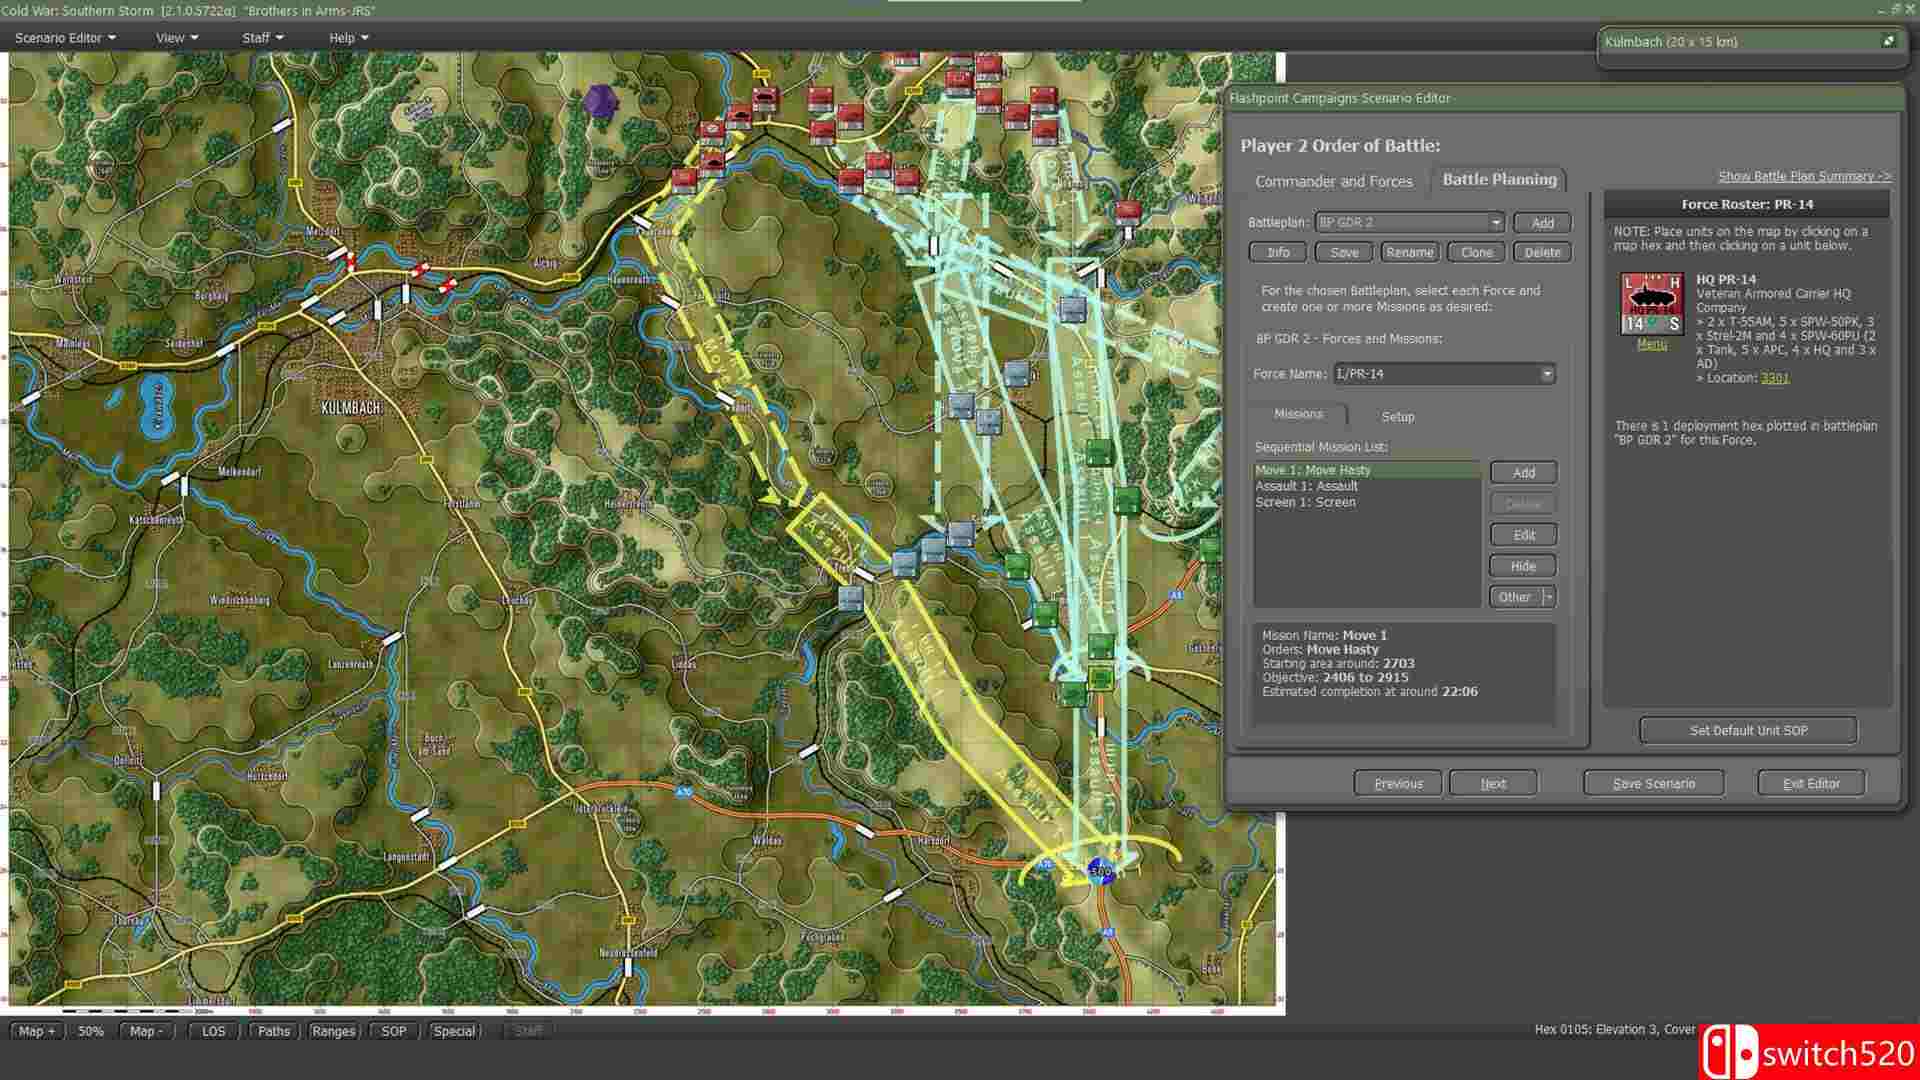Click the Save Scenario button
The image size is (1920, 1080).
pos(1653,784)
